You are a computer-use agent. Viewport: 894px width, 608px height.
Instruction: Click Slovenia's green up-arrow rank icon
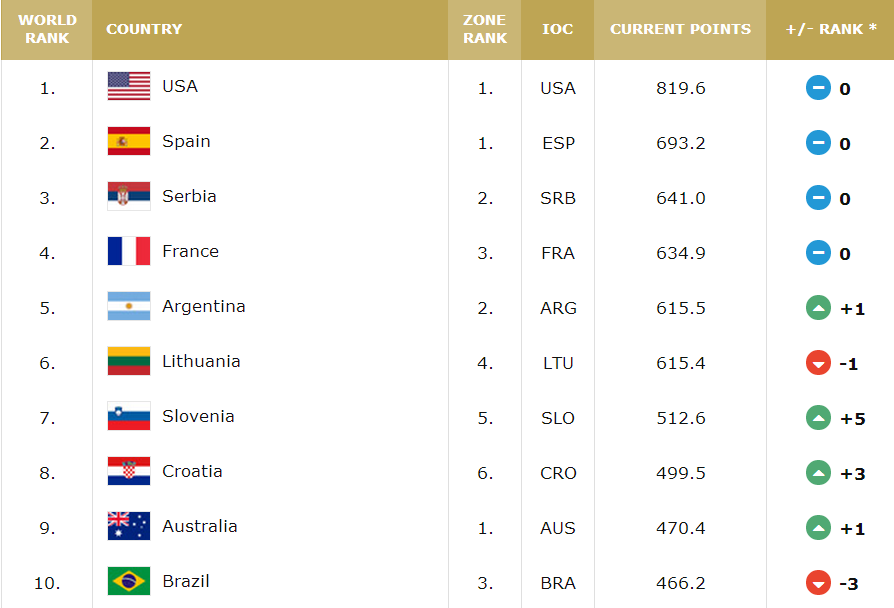click(818, 418)
